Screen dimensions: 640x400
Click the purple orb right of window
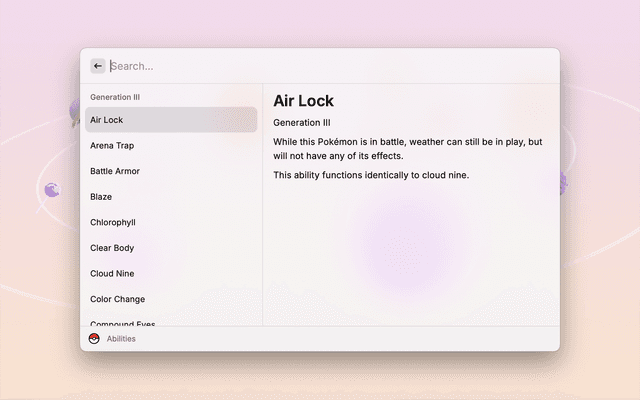564,183
